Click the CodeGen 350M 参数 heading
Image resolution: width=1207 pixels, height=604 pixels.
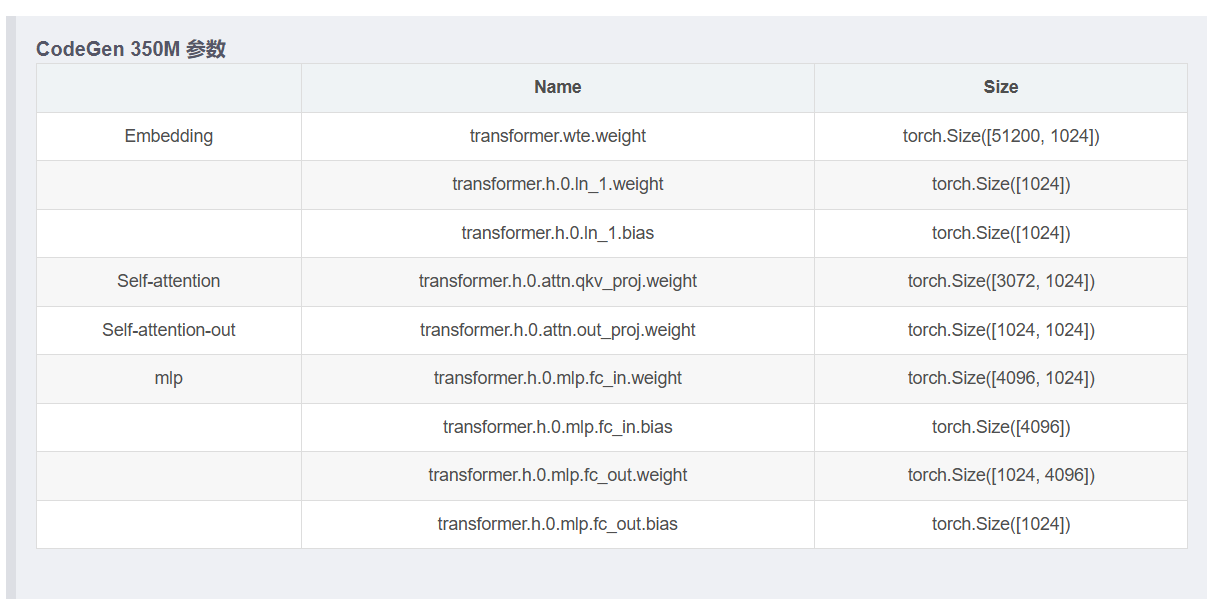[x=131, y=49]
